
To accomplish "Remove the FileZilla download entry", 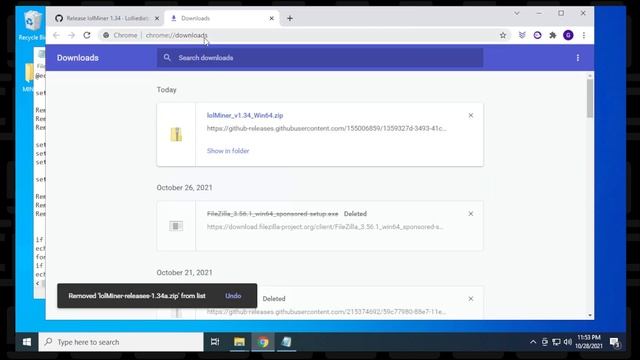I will coord(471,214).
